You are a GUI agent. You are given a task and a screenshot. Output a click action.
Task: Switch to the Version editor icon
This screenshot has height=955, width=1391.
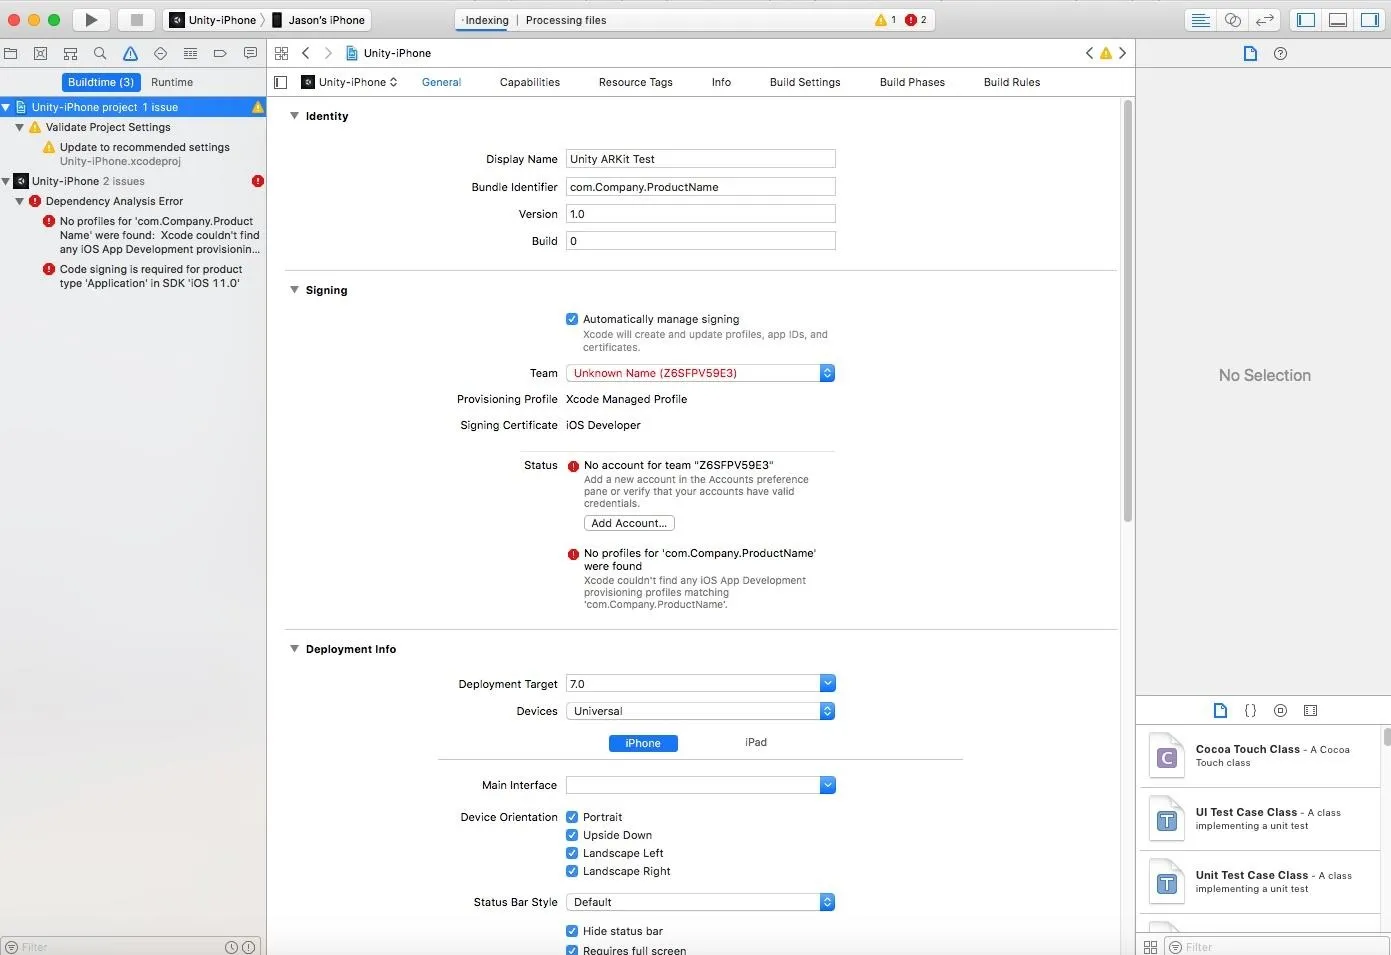tap(1265, 20)
